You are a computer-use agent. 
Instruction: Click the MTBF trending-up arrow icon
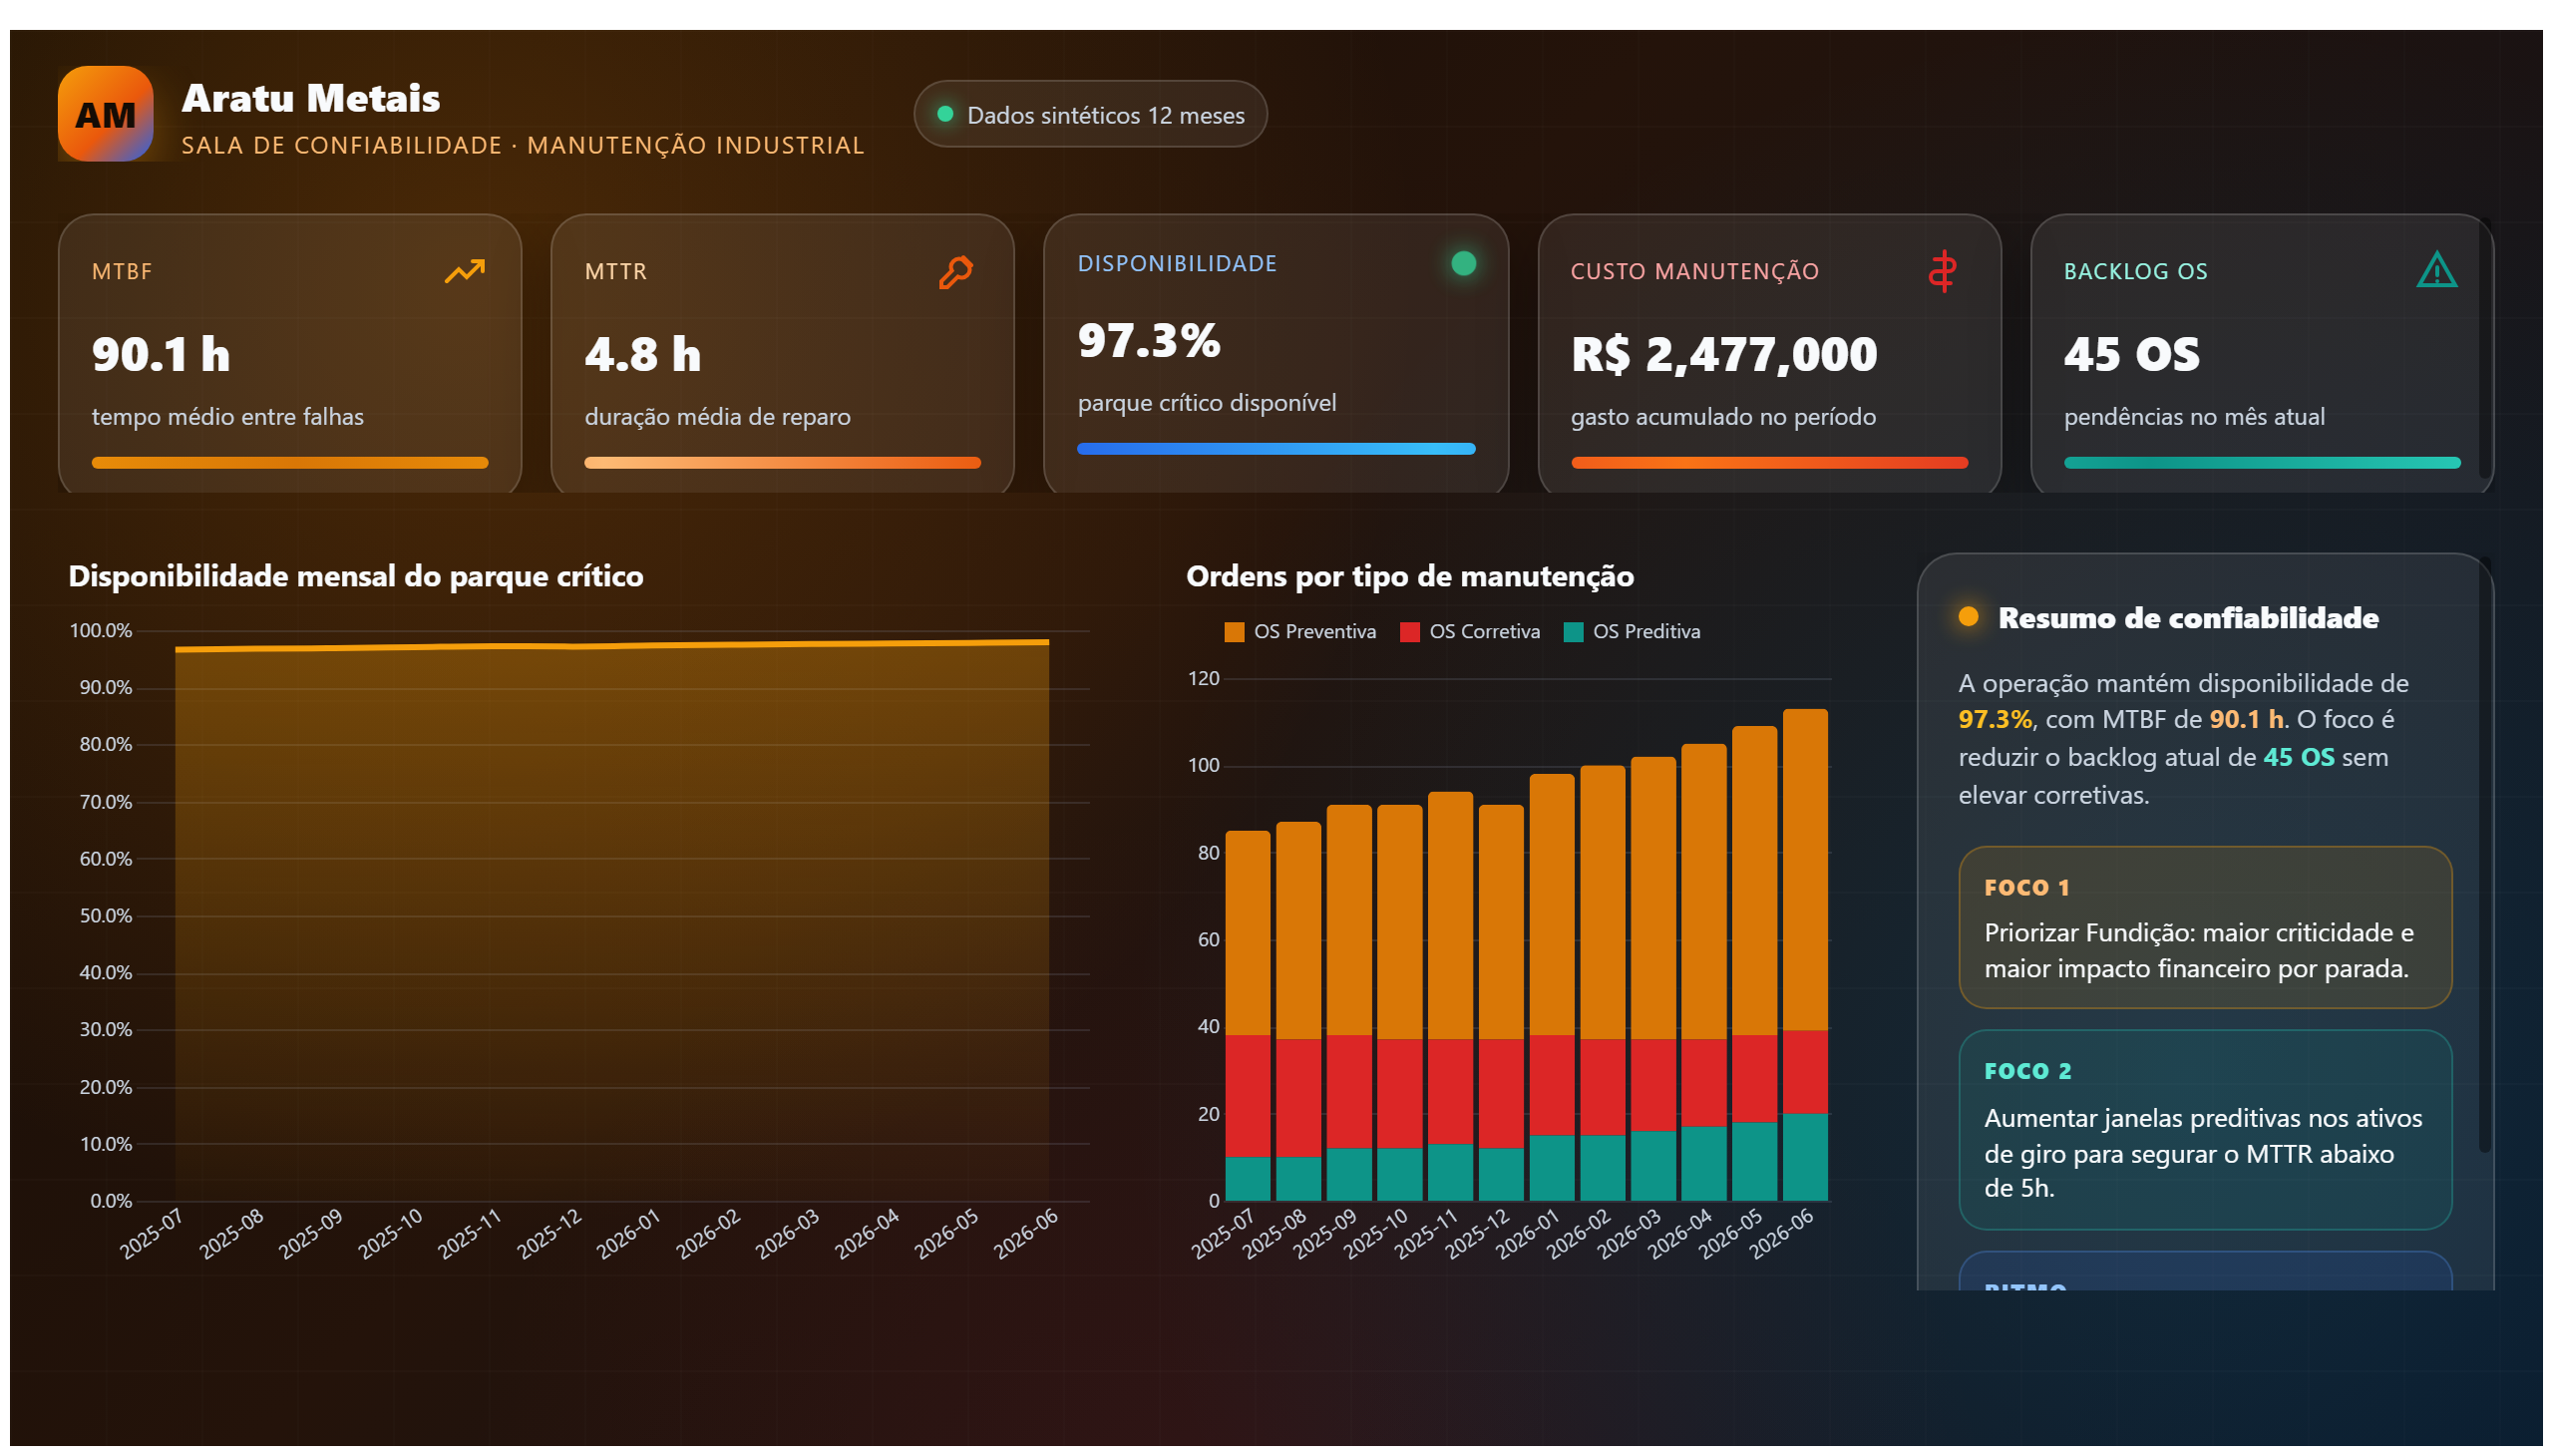(464, 271)
